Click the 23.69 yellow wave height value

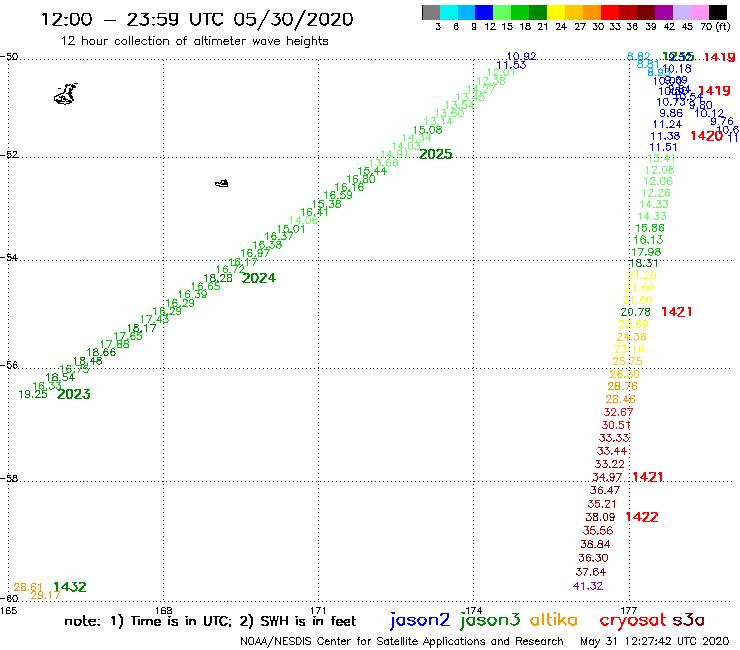click(634, 324)
